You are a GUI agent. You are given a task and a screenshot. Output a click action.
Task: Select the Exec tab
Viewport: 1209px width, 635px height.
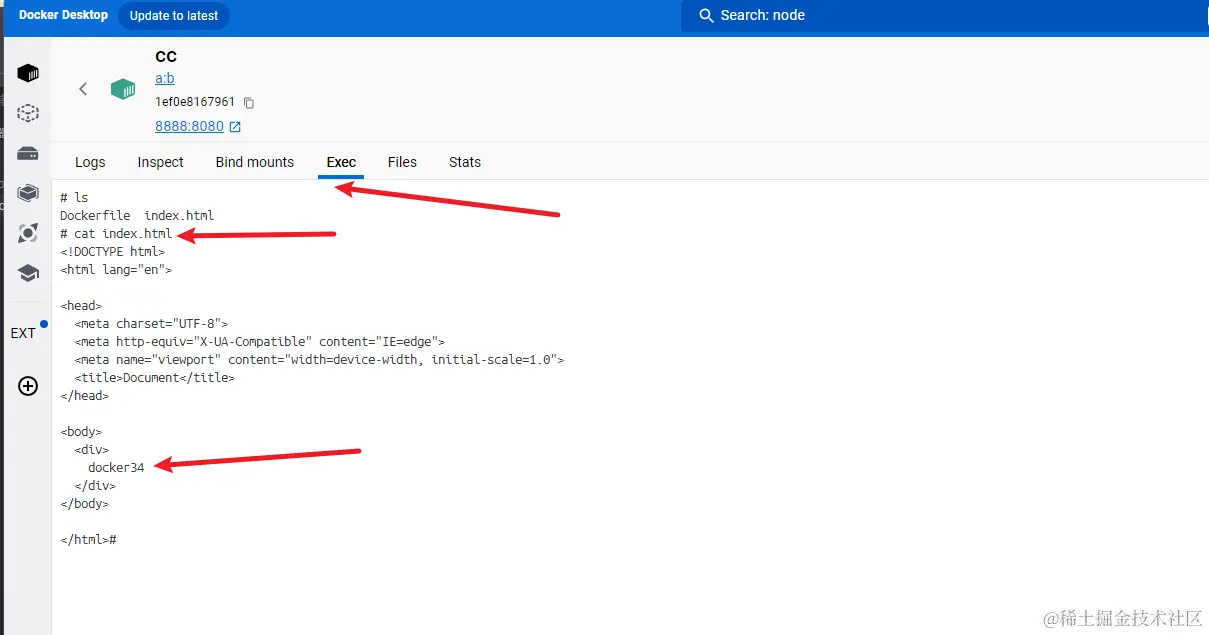341,162
